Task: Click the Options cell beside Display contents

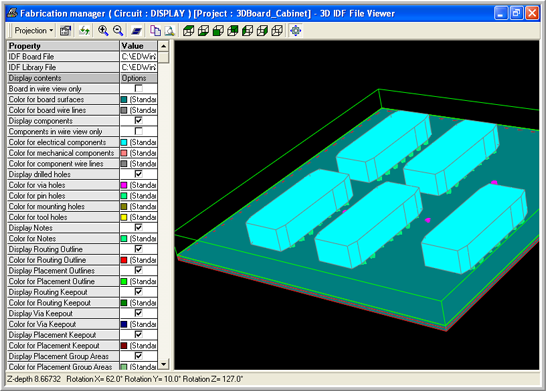Action: point(139,78)
